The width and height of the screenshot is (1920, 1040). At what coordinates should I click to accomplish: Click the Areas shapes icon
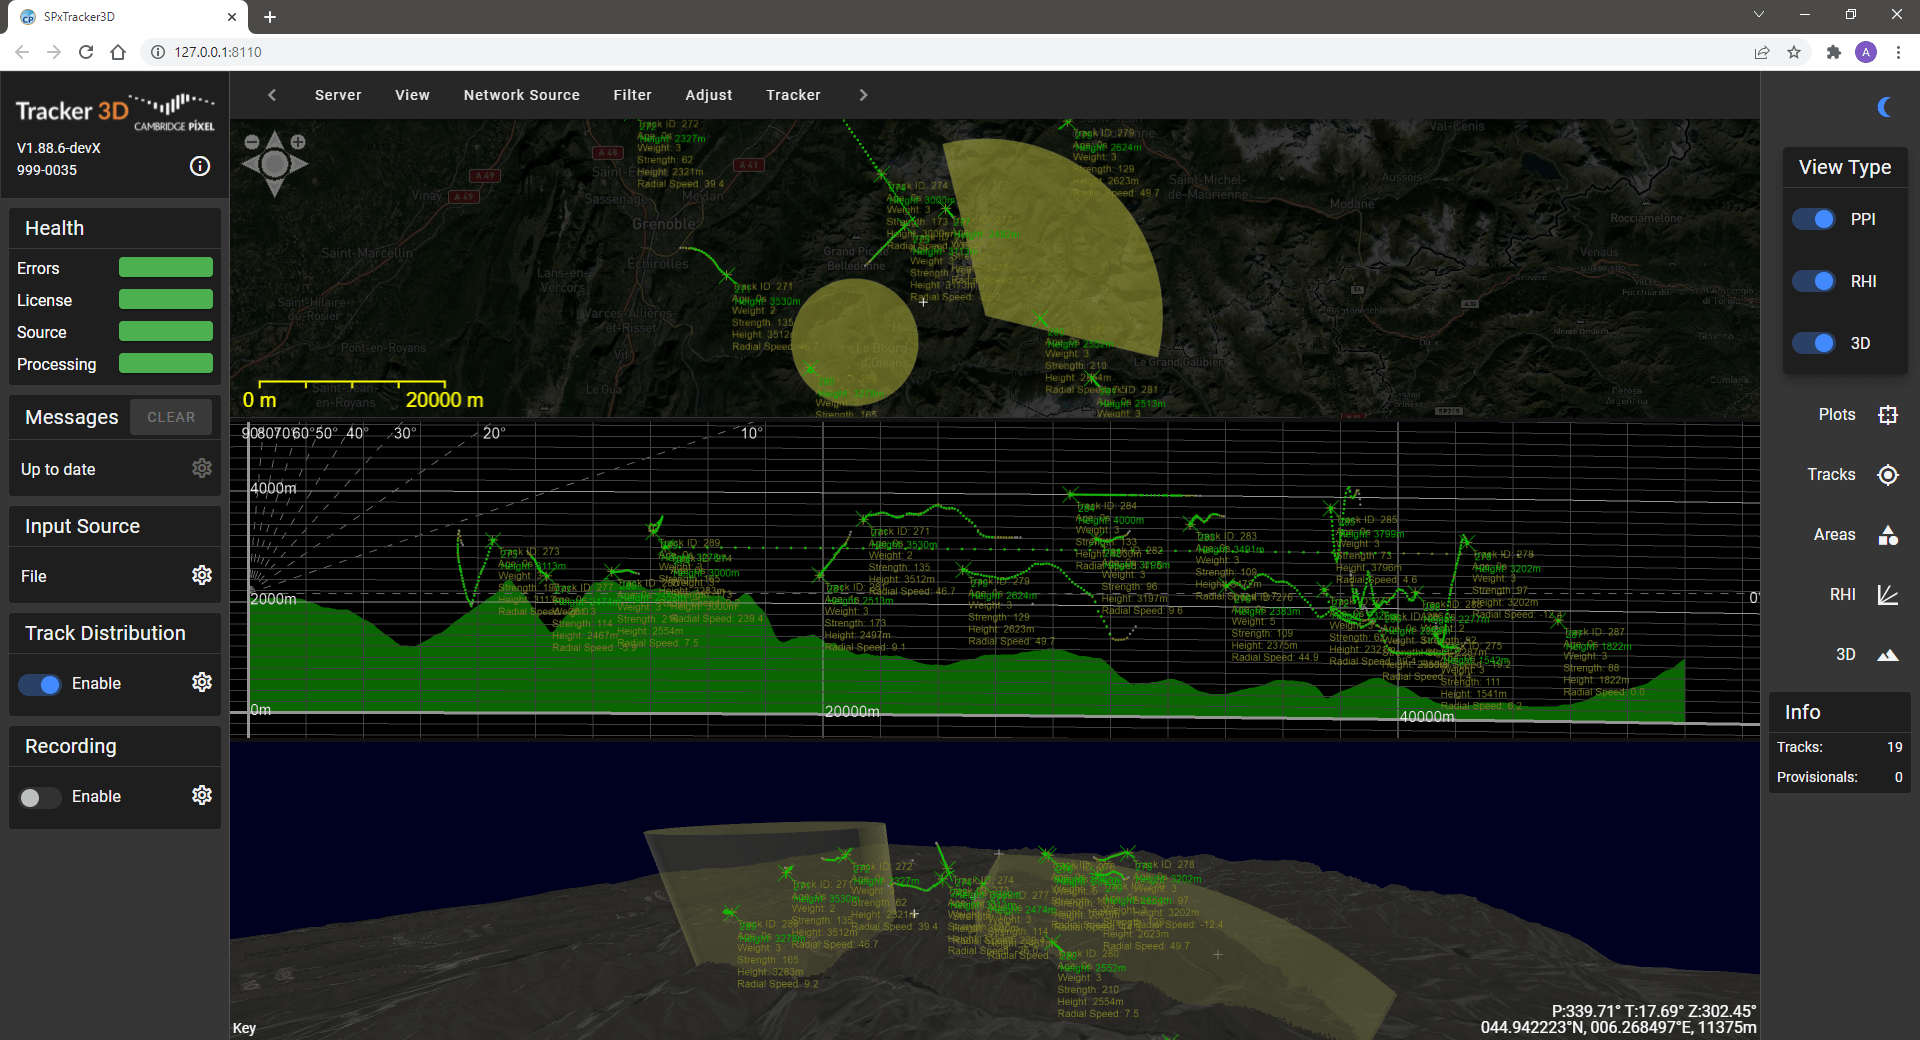pos(1887,535)
